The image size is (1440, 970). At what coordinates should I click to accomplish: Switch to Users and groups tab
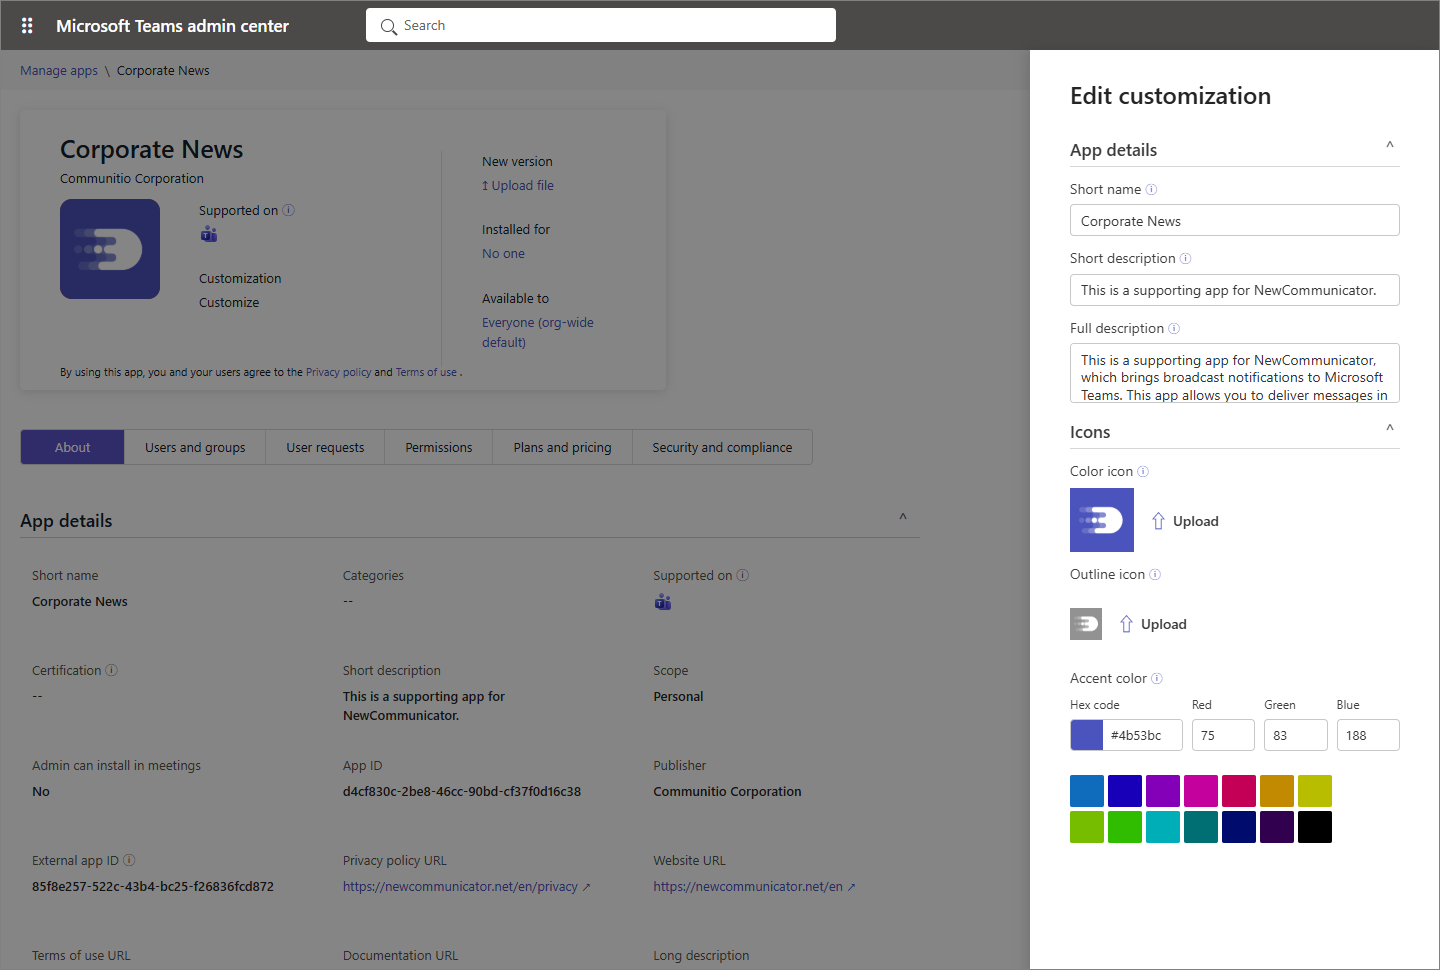coord(195,447)
